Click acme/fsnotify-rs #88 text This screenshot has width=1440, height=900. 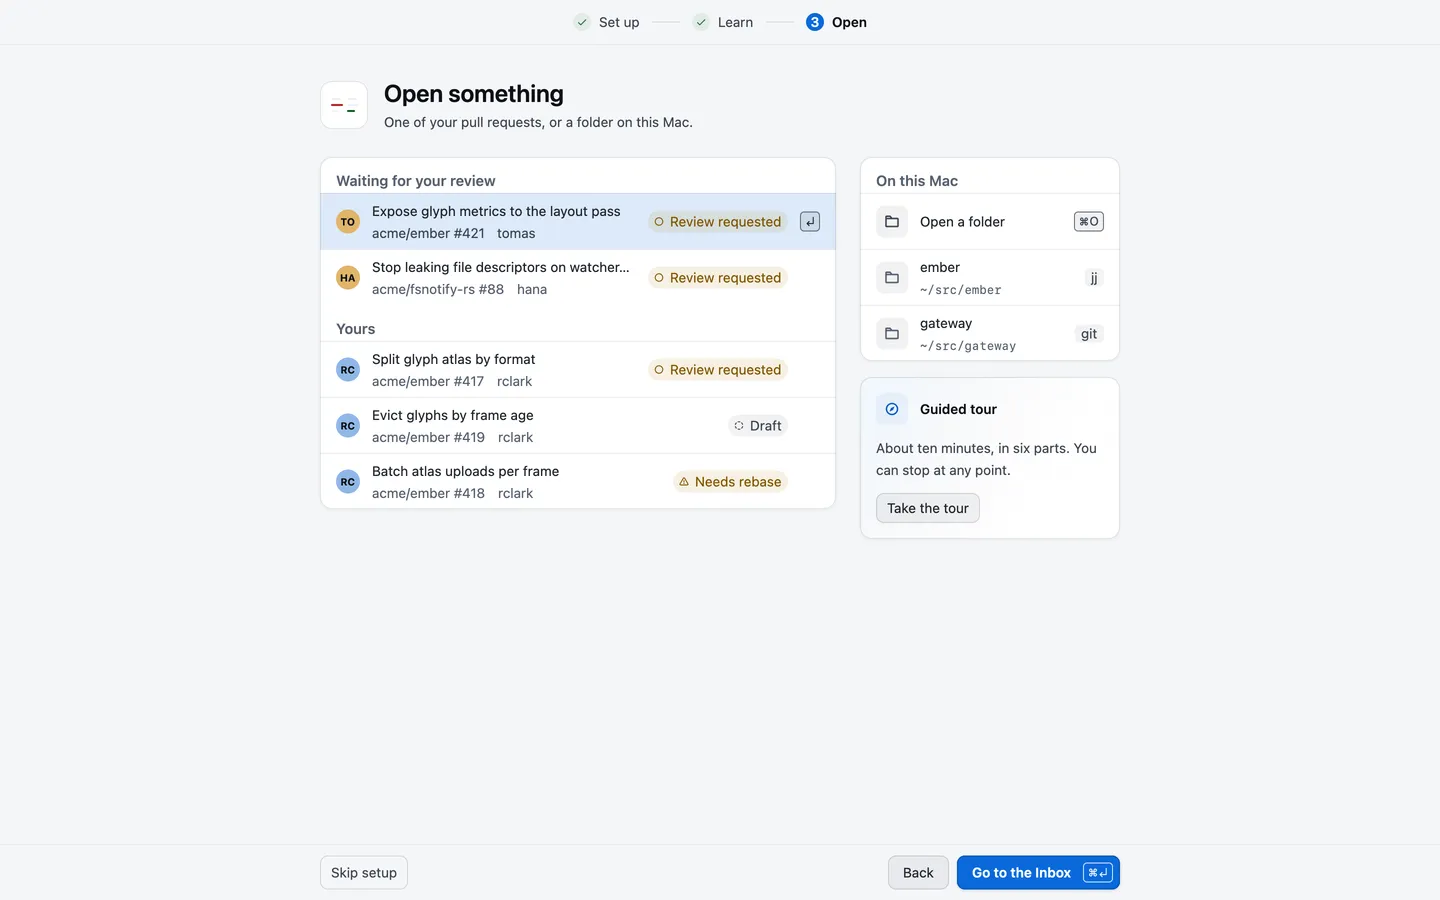[438, 289]
